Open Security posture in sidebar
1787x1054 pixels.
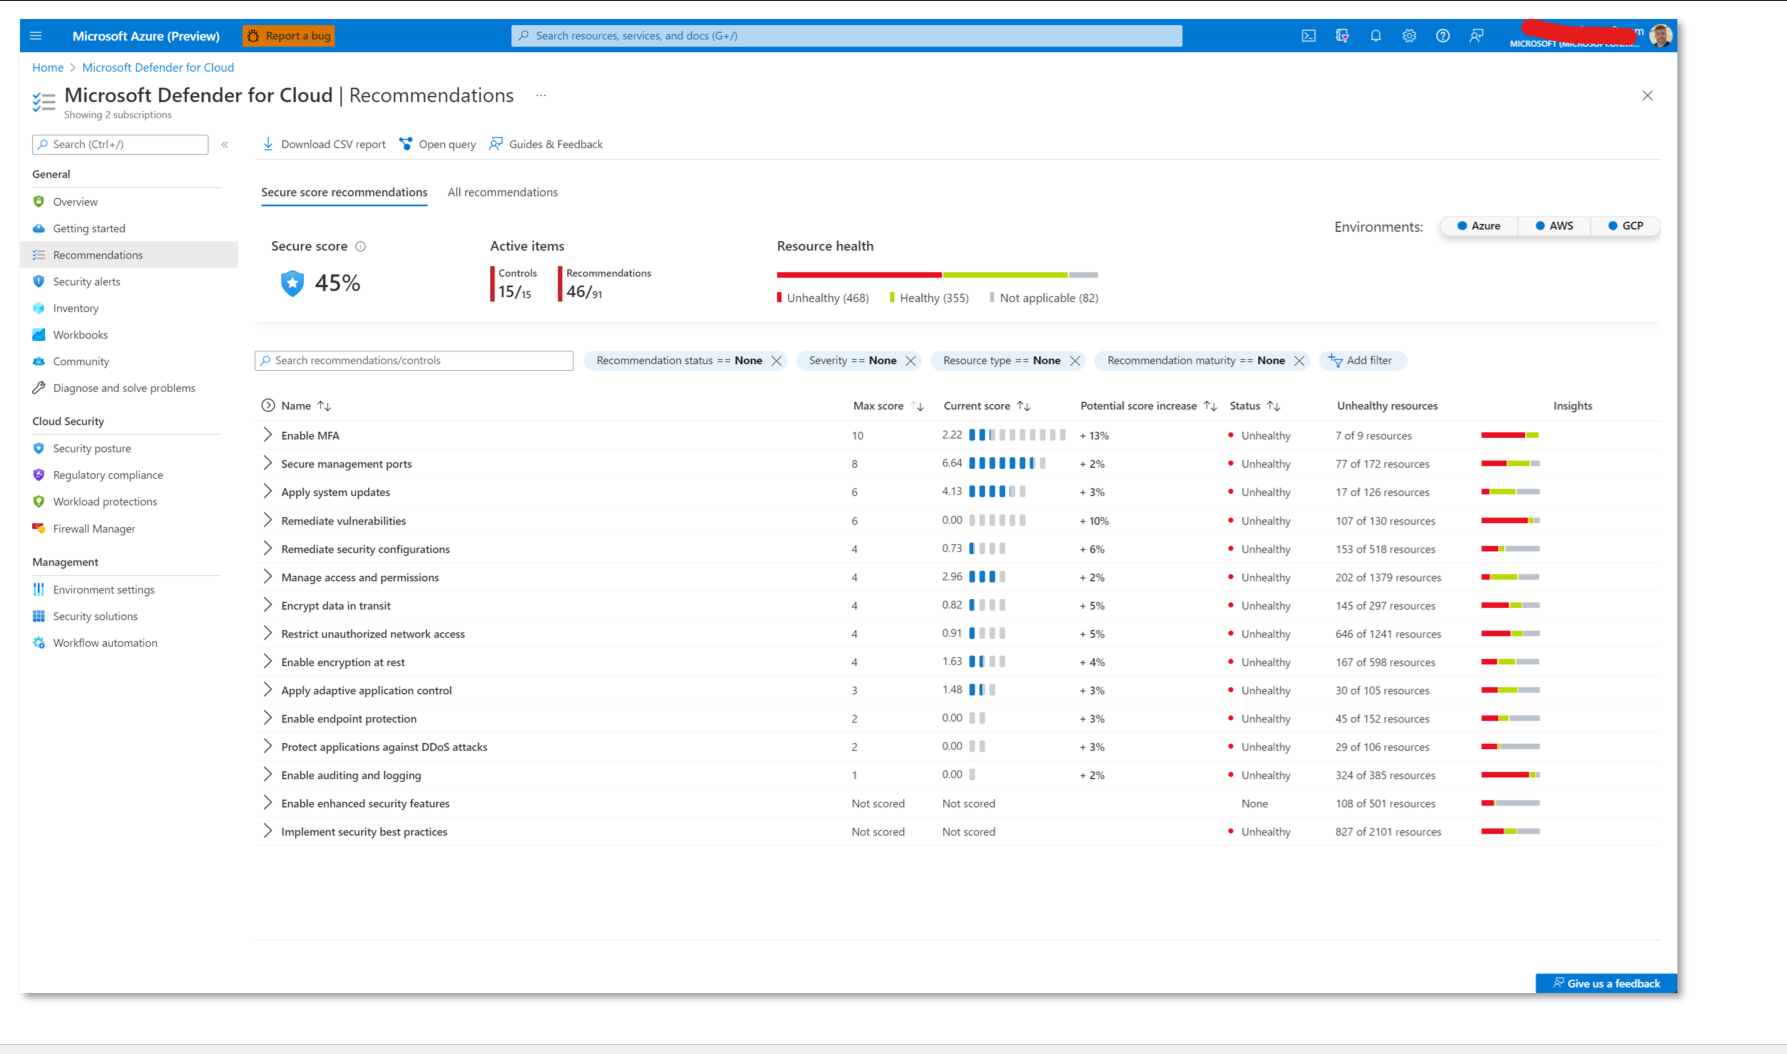pyautogui.click(x=91, y=449)
